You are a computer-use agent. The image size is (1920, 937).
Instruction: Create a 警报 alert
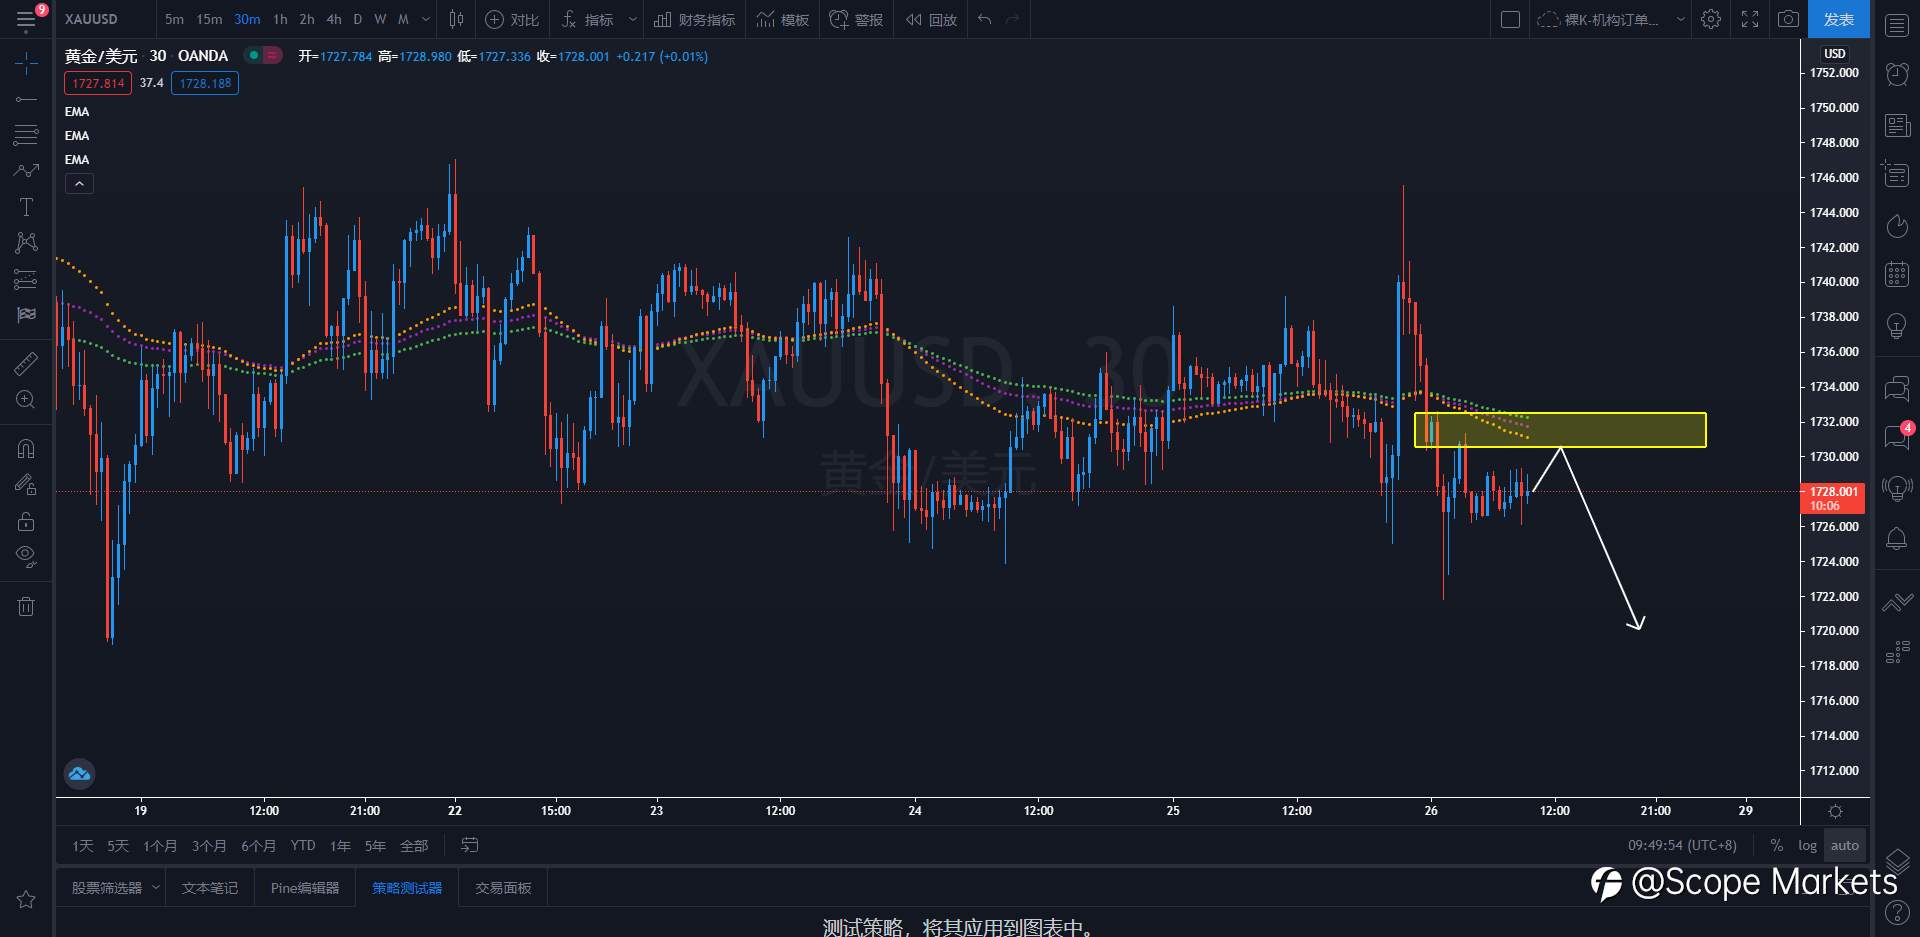click(x=857, y=19)
